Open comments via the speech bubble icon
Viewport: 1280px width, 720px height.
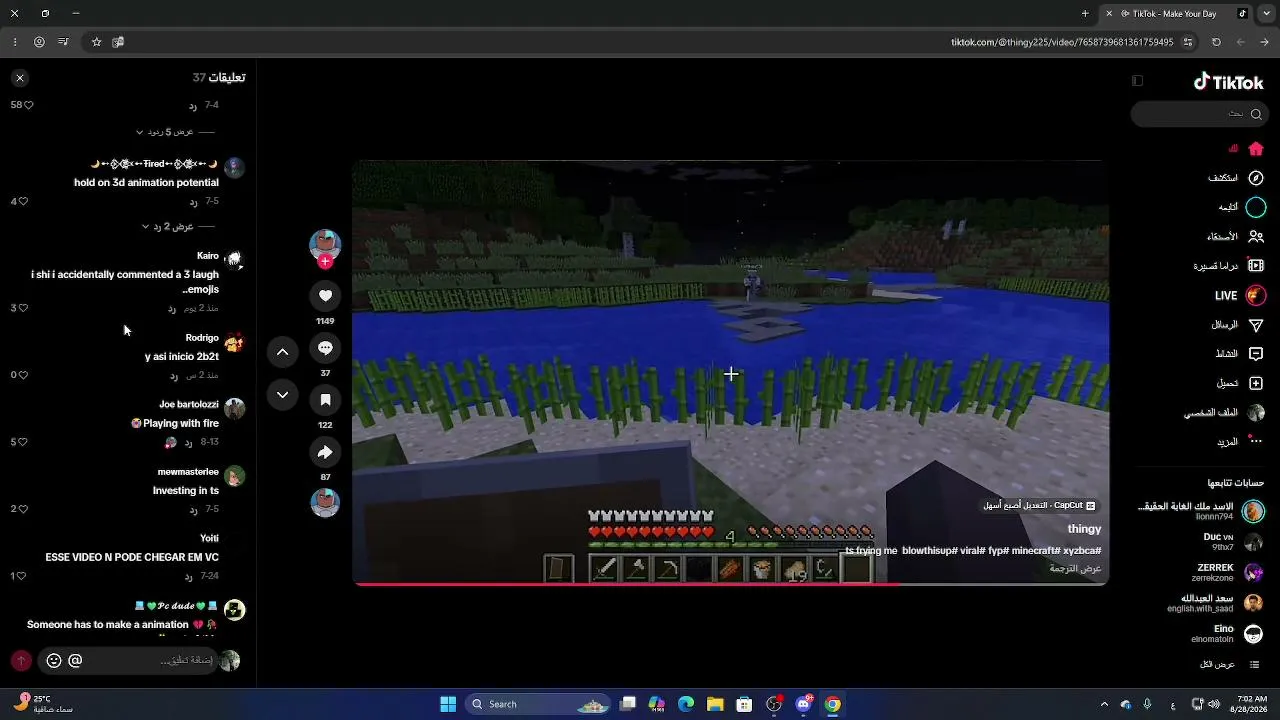coord(325,347)
